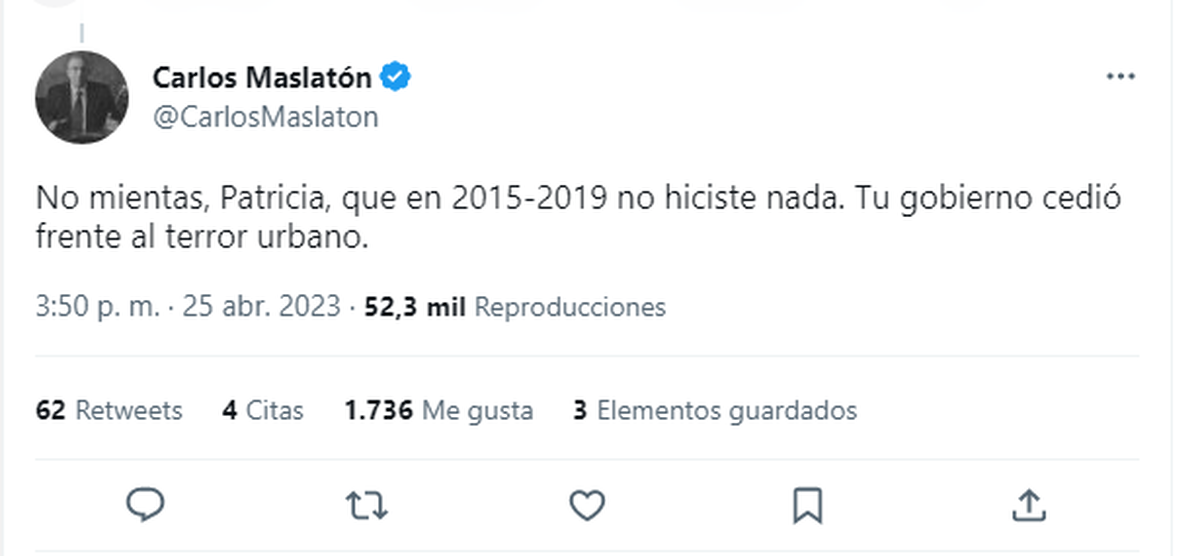Screen dimensions: 1200x556
Task: Retweet this post using the arrows icon
Action: coord(366,505)
